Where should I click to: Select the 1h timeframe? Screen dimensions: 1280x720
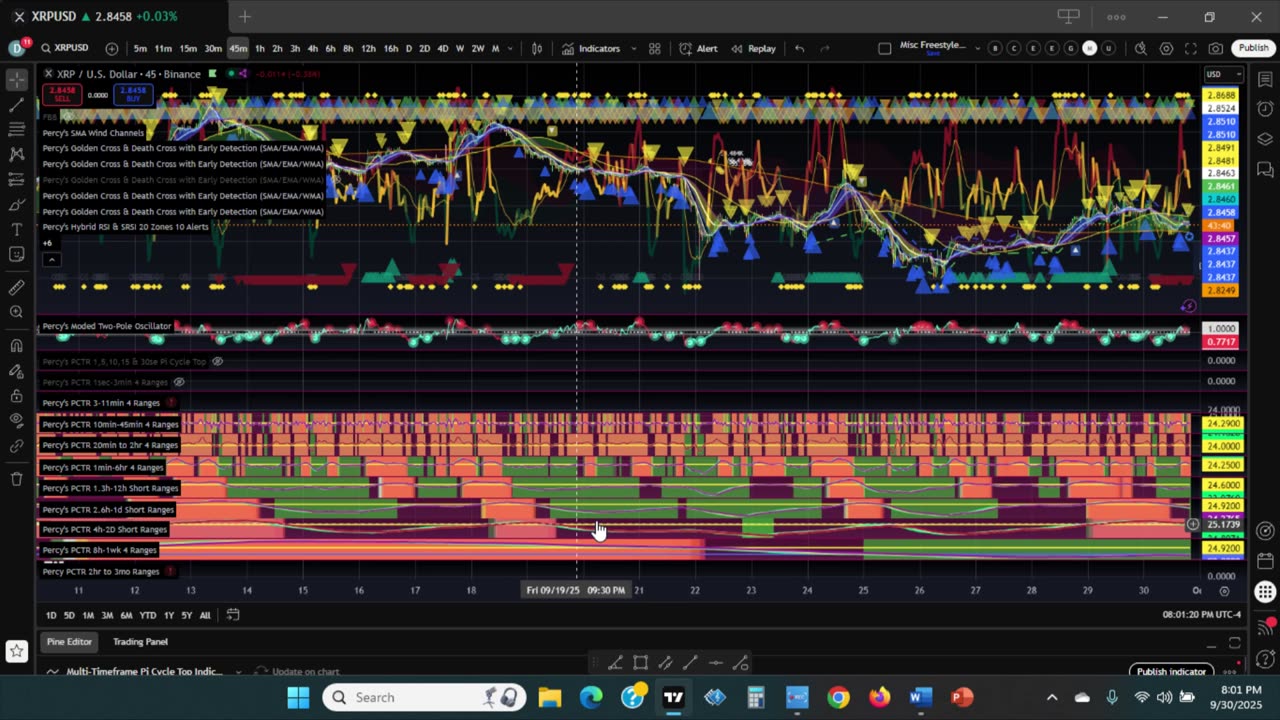(x=260, y=48)
